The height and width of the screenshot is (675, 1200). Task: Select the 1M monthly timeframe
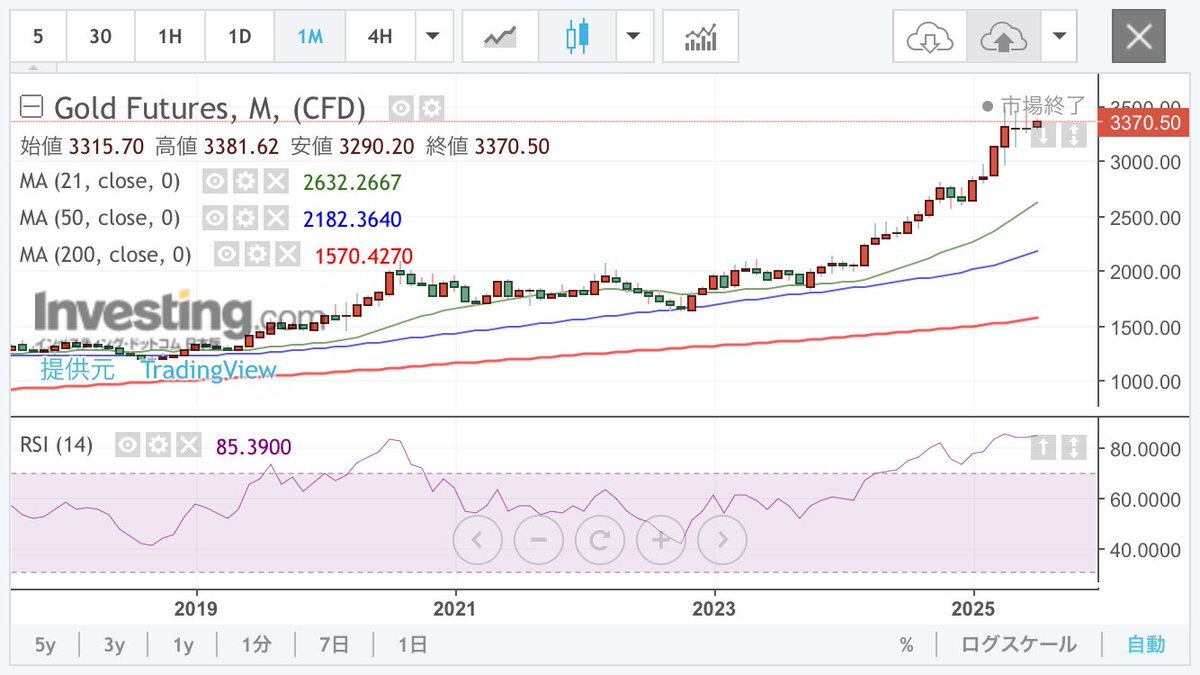coord(310,37)
